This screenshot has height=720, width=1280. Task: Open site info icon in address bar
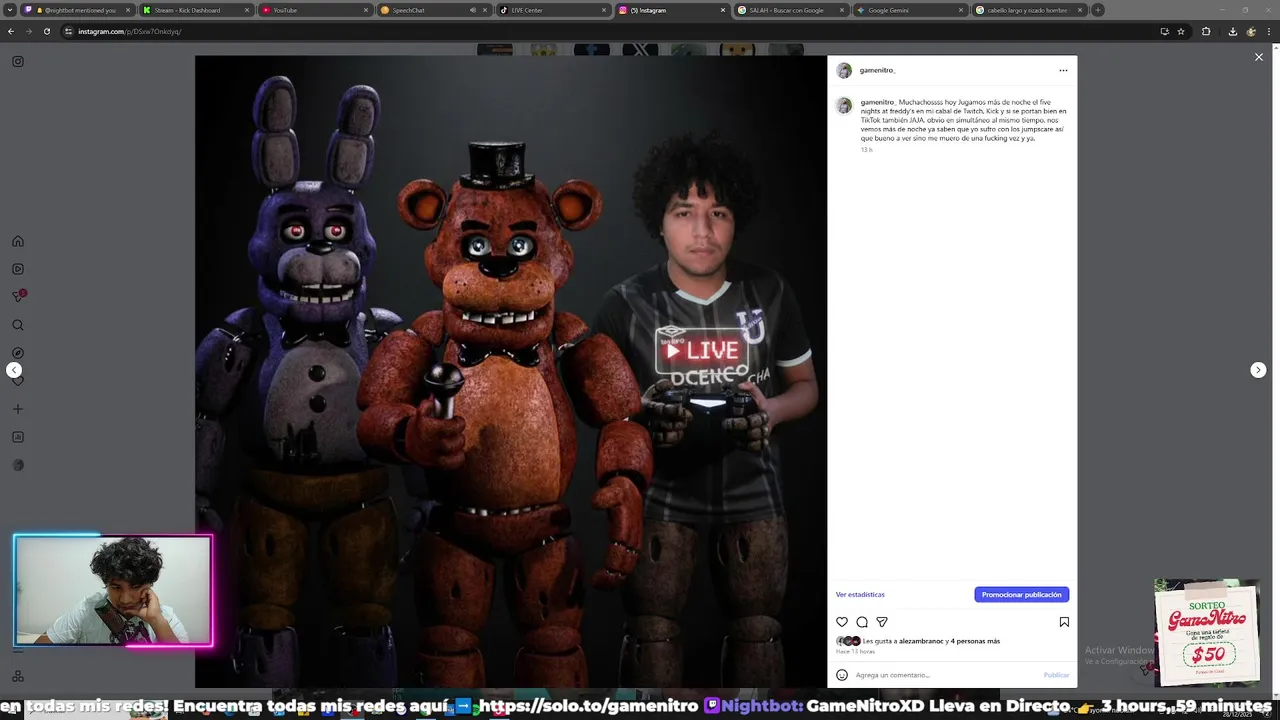pyautogui.click(x=69, y=31)
